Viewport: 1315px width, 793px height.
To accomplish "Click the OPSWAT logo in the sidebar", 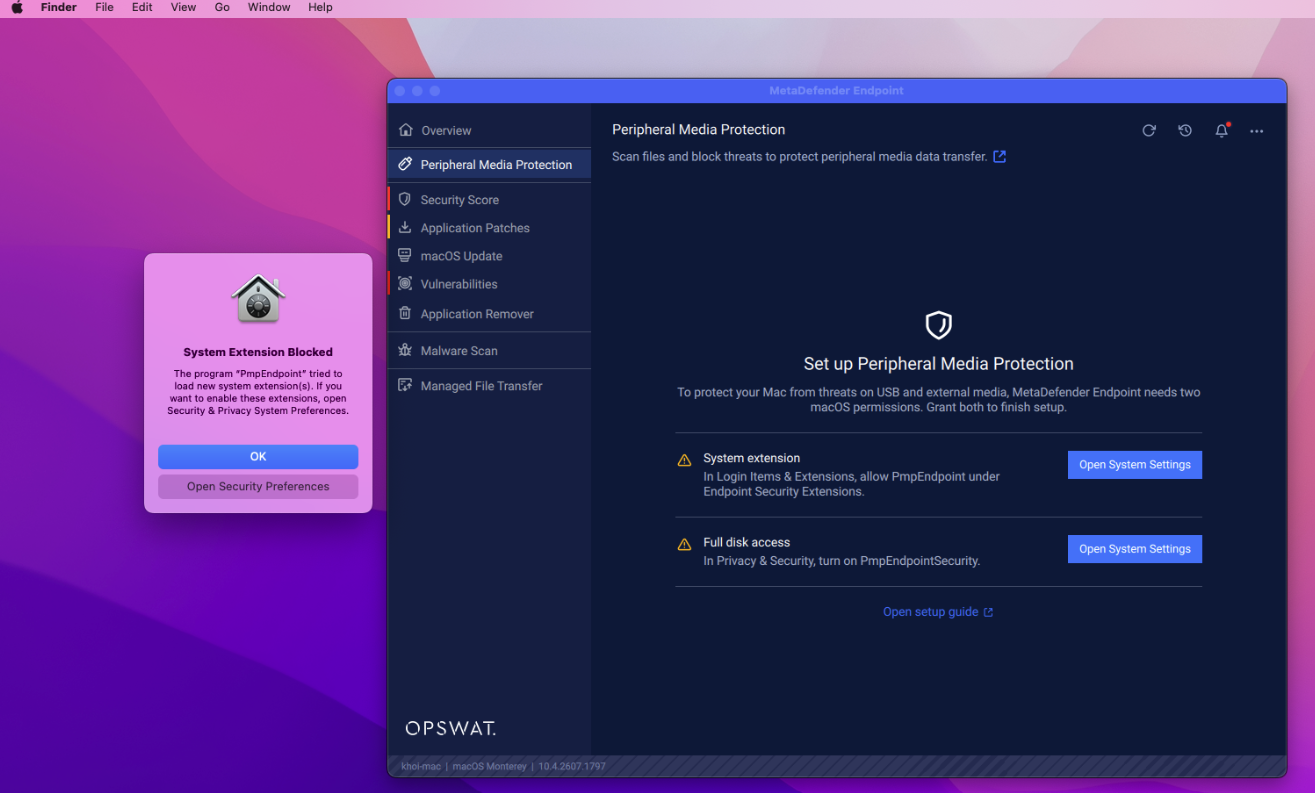I will tap(450, 728).
